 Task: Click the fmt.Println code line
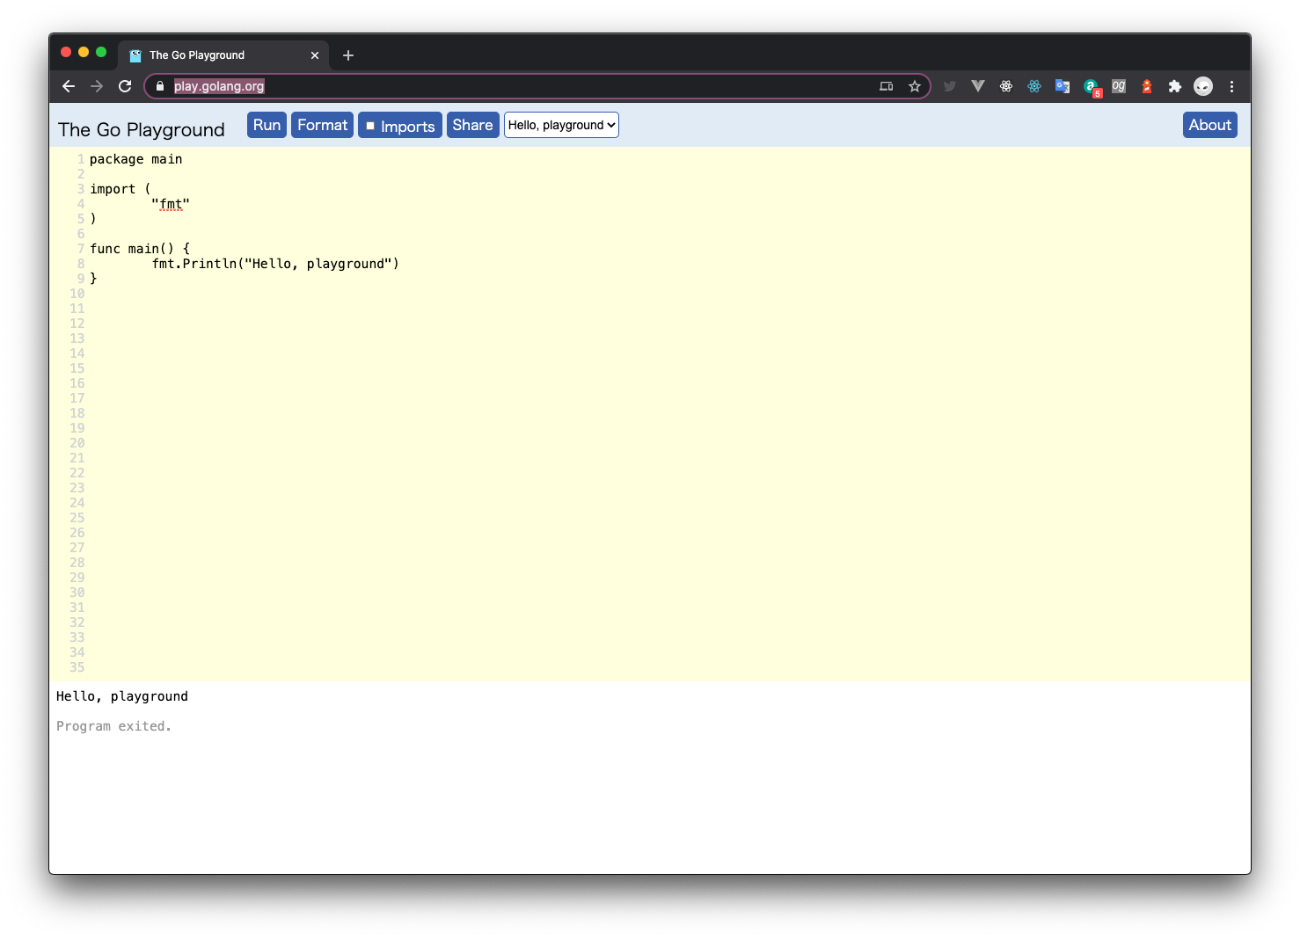[275, 264]
